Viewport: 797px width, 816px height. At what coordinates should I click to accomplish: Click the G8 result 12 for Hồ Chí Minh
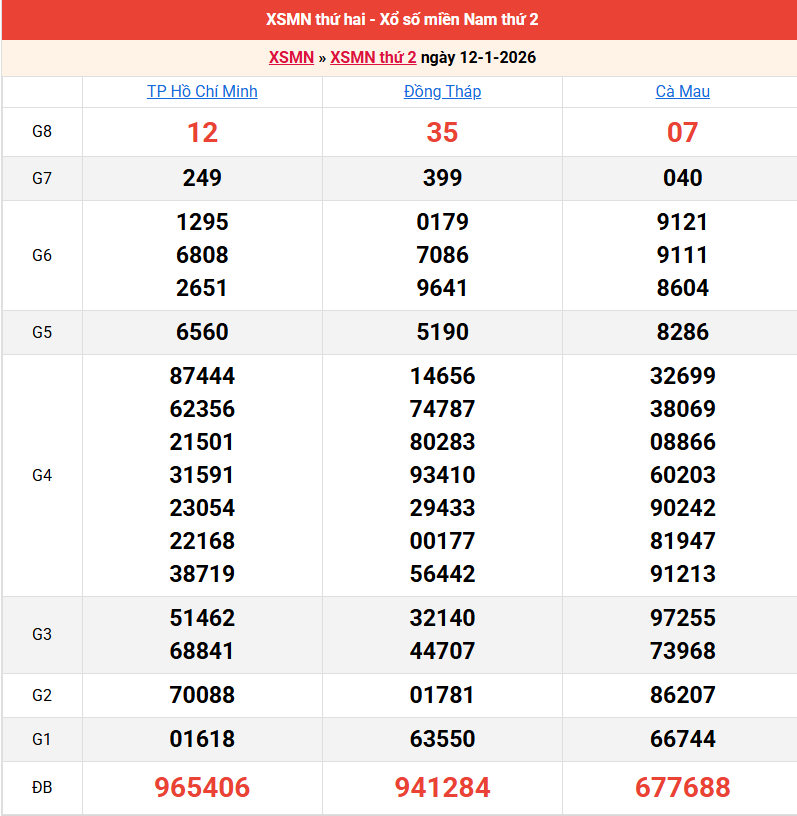[202, 132]
